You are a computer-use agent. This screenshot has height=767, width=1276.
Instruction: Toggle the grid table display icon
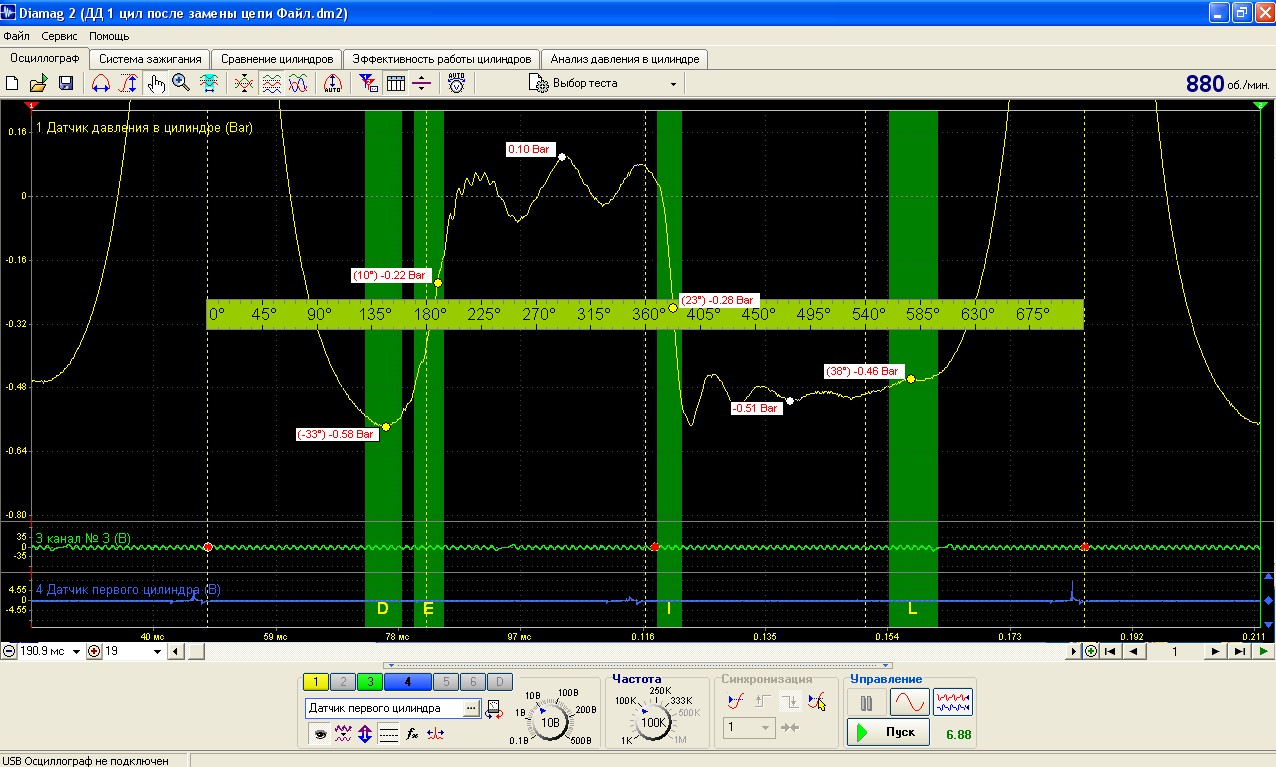[396, 84]
